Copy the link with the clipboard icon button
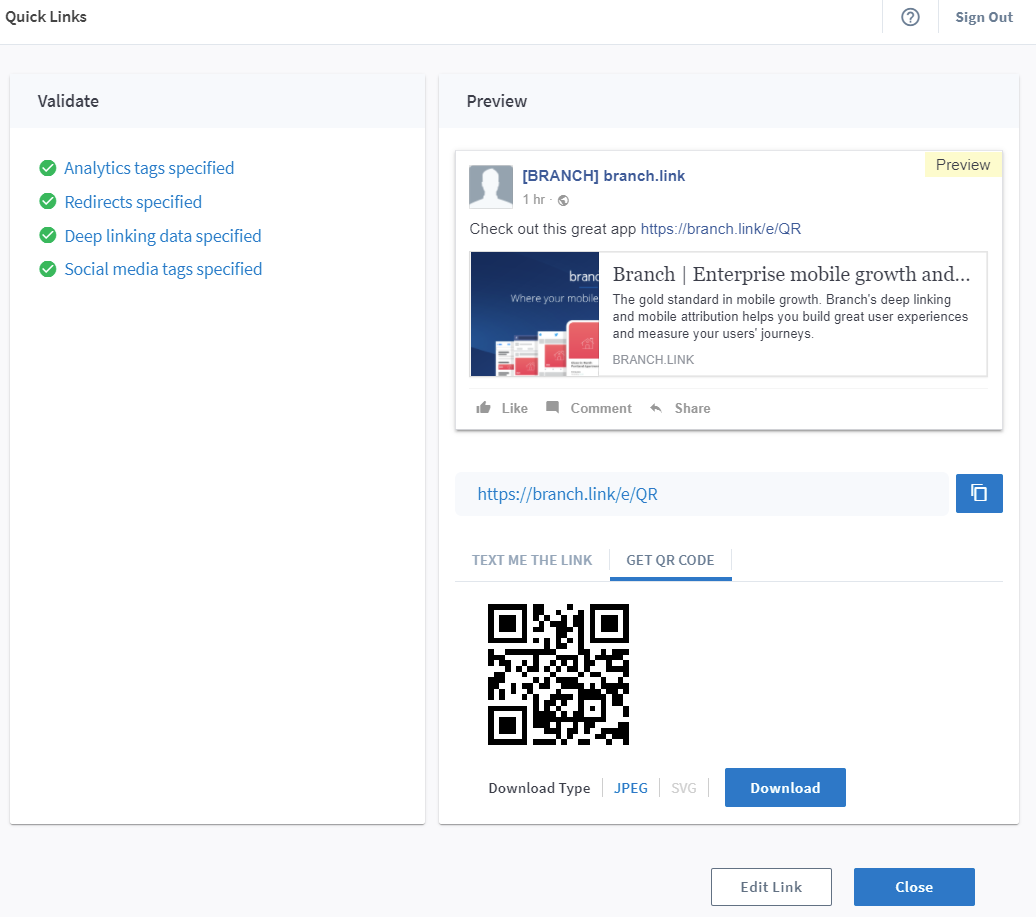The image size is (1036, 917). pyautogui.click(x=979, y=493)
